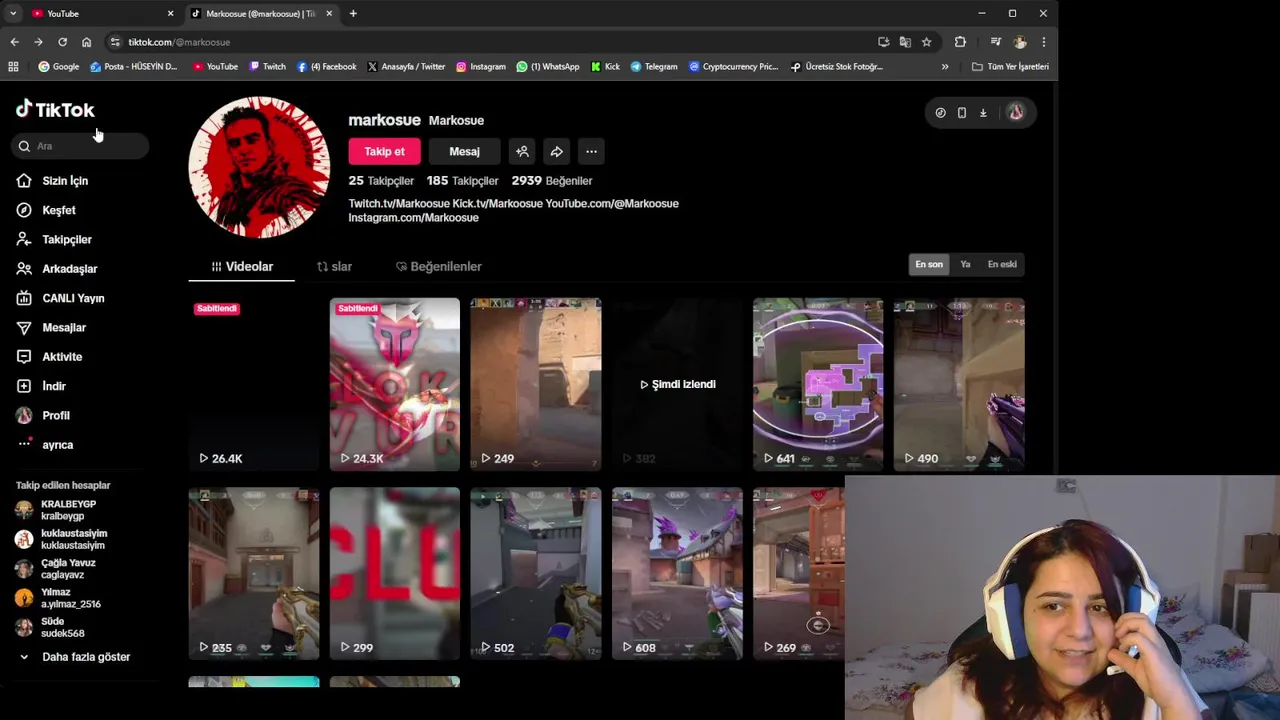Image resolution: width=1280 pixels, height=720 pixels.
Task: Click the TikTok logo
Action: 55,109
